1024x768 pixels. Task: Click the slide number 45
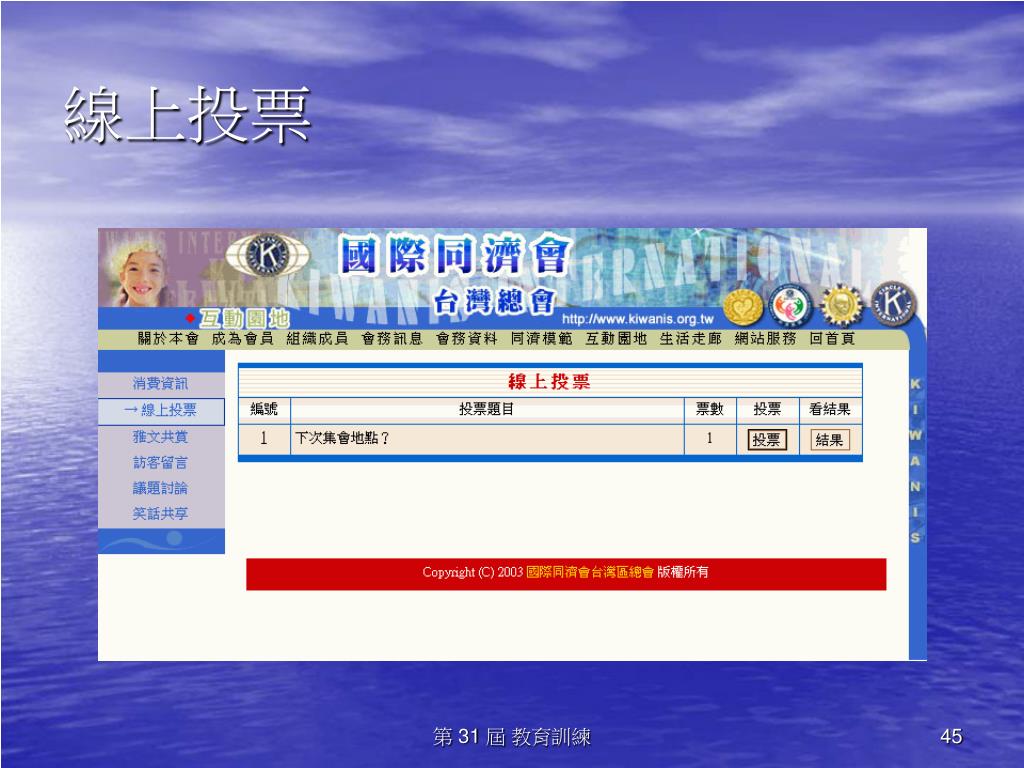[x=951, y=736]
